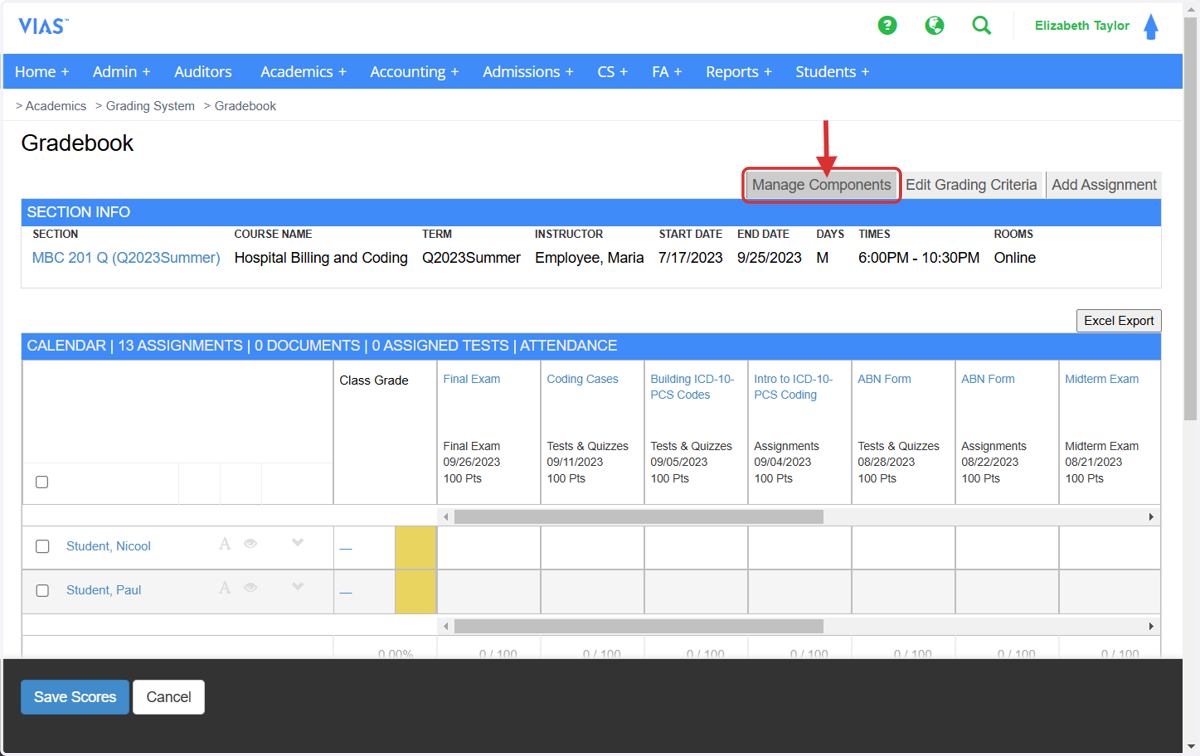Click the Elizabeth Taylor user name
The image size is (1200, 756).
1082,26
